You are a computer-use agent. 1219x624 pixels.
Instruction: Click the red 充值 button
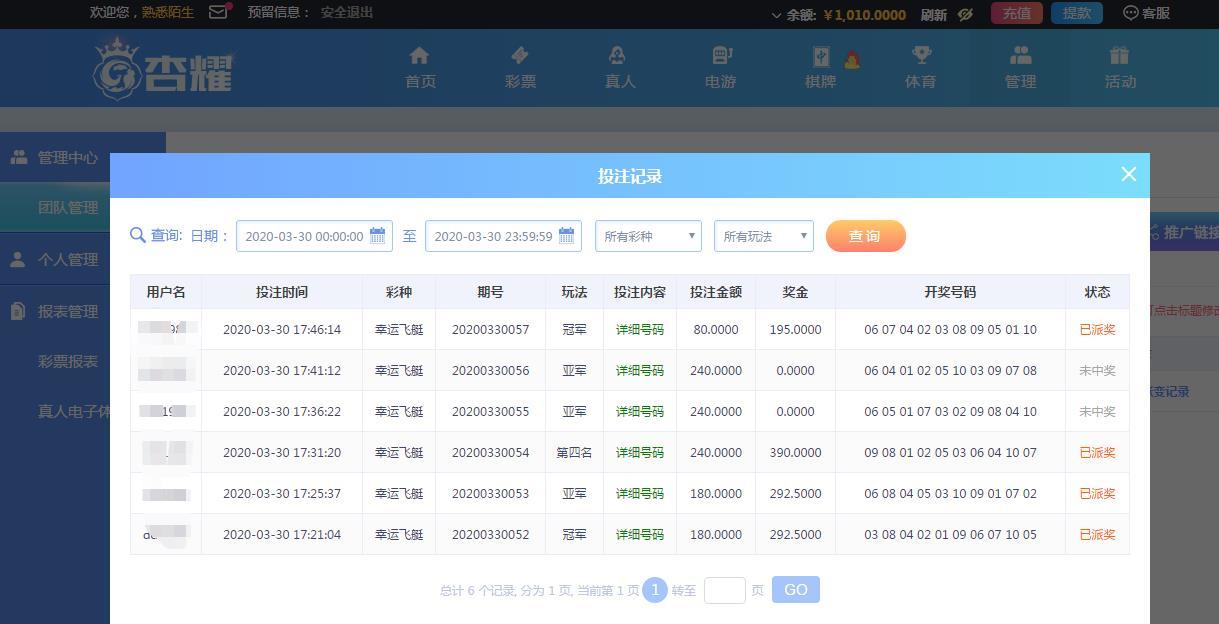[1016, 13]
